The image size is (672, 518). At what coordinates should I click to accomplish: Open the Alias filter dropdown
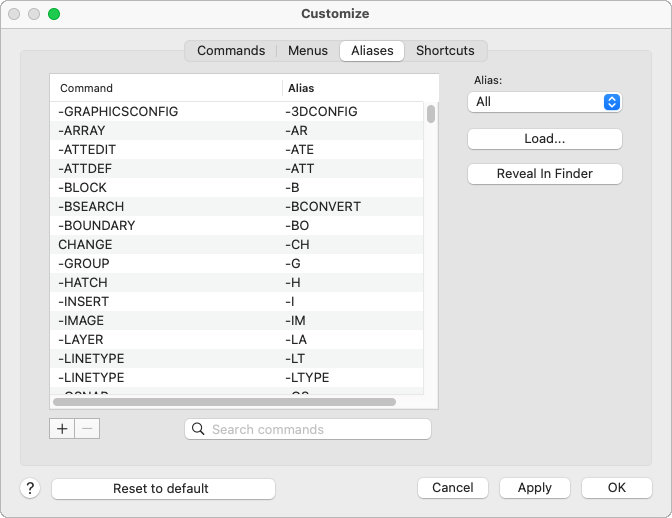[544, 102]
